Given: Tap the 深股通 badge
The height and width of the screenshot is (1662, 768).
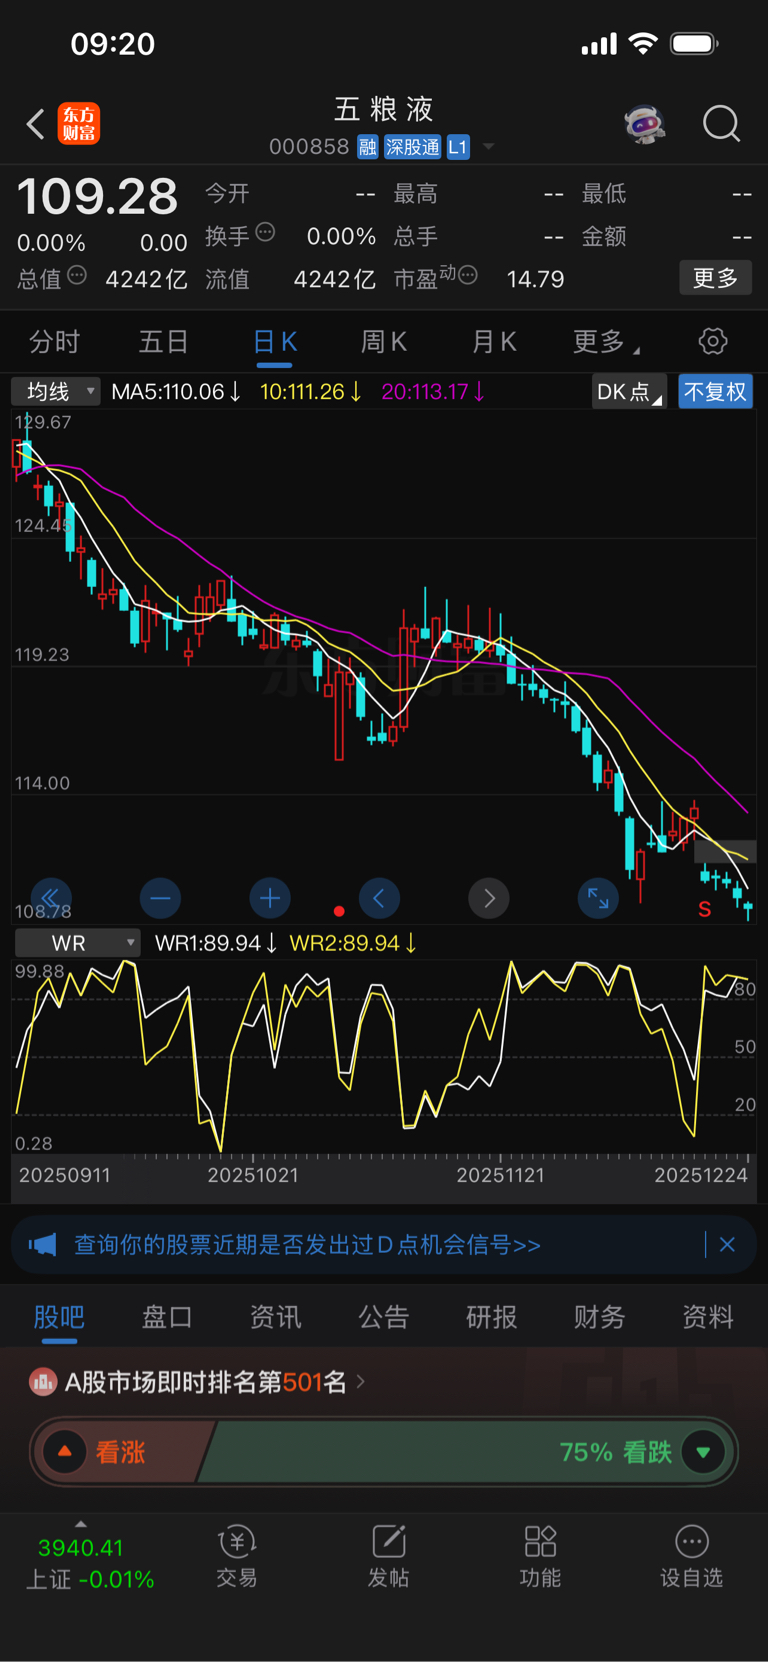Looking at the screenshot, I should [x=413, y=147].
